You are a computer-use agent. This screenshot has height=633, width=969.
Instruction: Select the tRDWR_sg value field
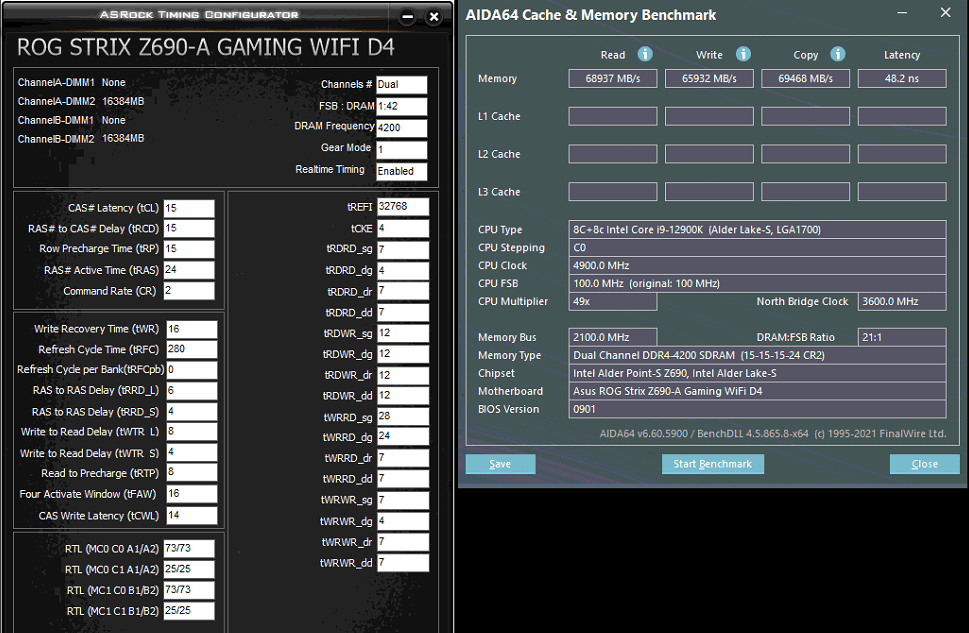pyautogui.click(x=403, y=333)
